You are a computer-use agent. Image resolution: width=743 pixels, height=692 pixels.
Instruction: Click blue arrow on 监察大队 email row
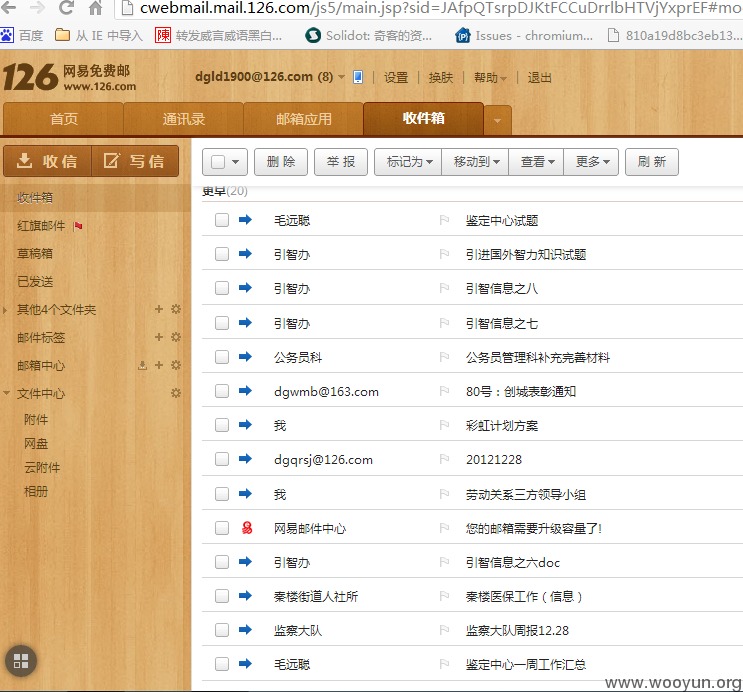click(245, 629)
